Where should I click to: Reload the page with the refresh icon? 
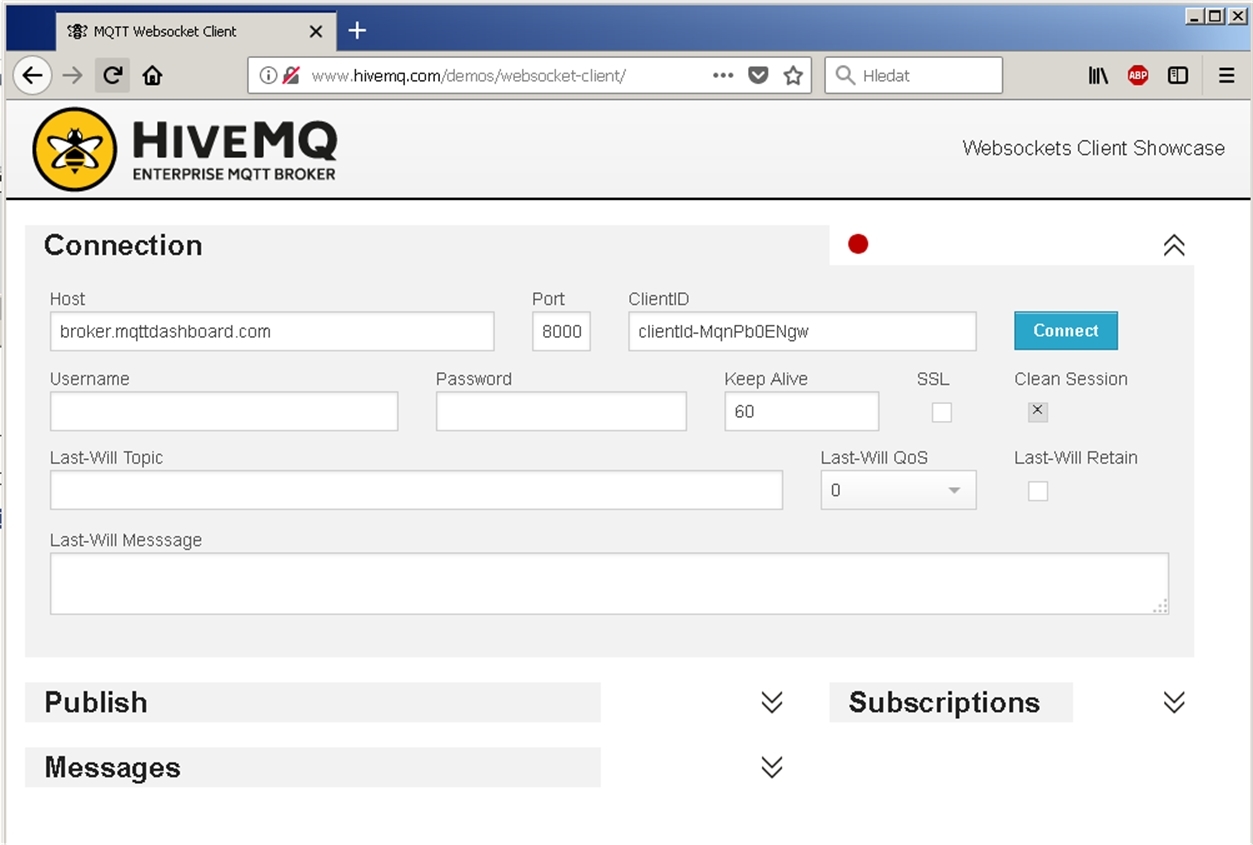pyautogui.click(x=113, y=75)
